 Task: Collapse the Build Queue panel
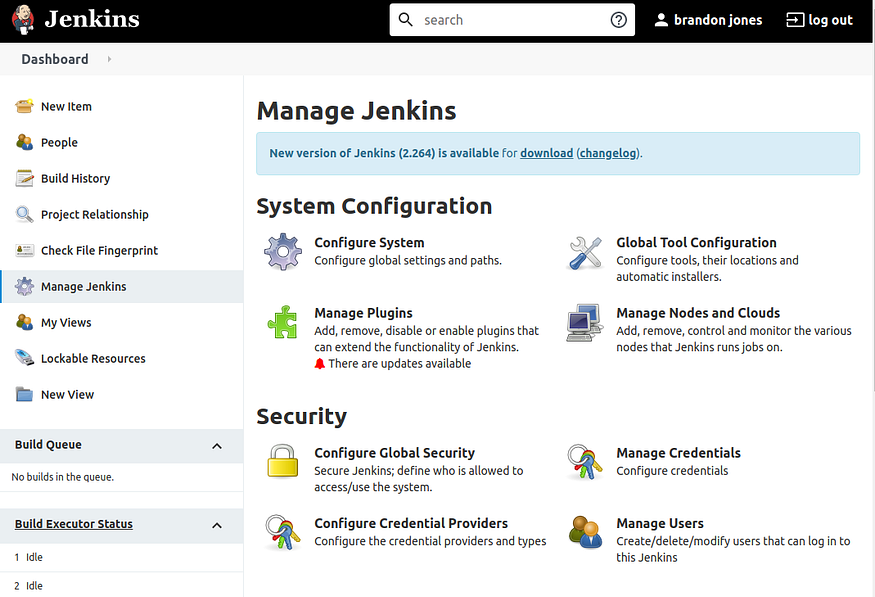coord(217,446)
